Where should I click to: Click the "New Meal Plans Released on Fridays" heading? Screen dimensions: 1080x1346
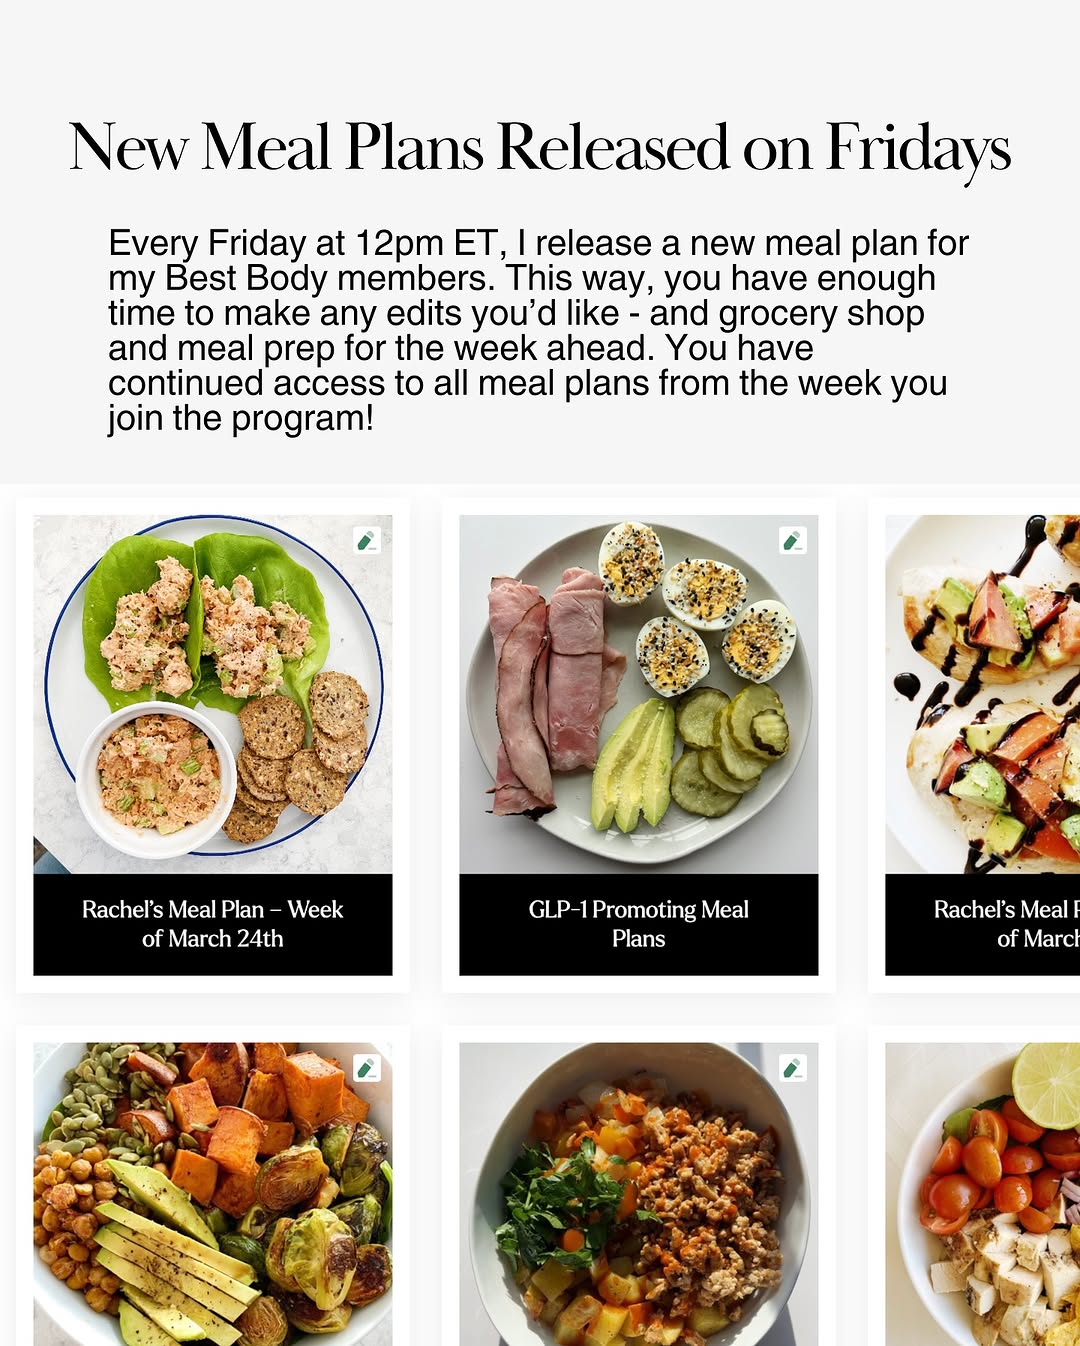(540, 149)
